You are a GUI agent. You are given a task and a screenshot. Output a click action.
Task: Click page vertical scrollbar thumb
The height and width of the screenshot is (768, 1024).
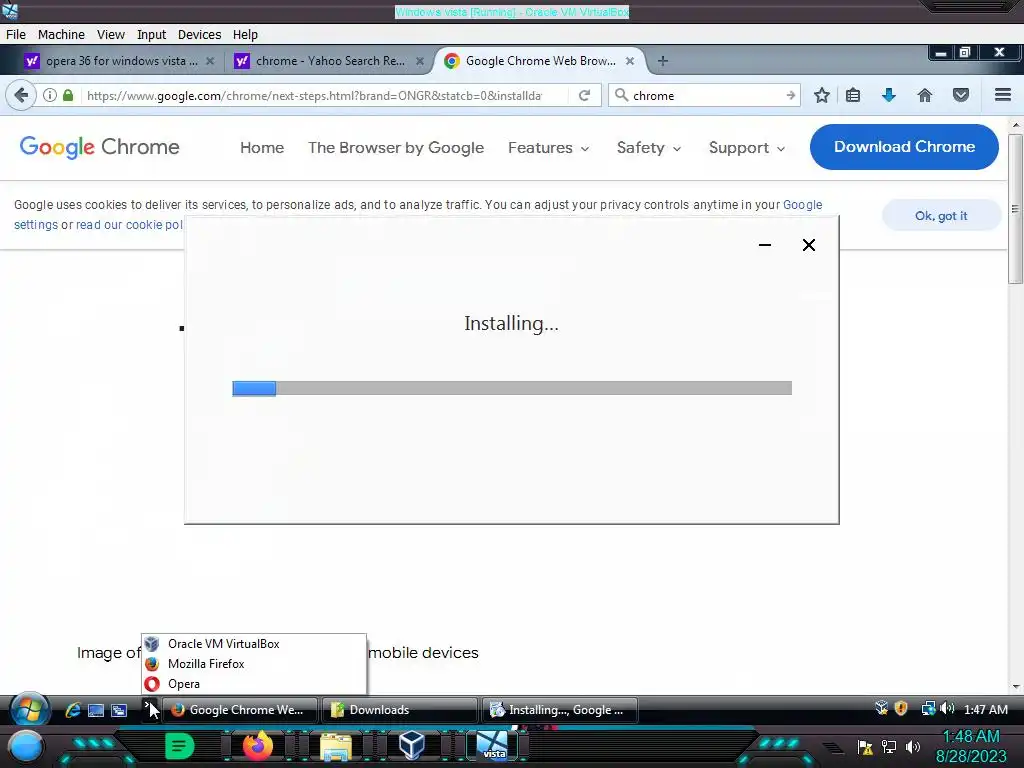(1015, 209)
